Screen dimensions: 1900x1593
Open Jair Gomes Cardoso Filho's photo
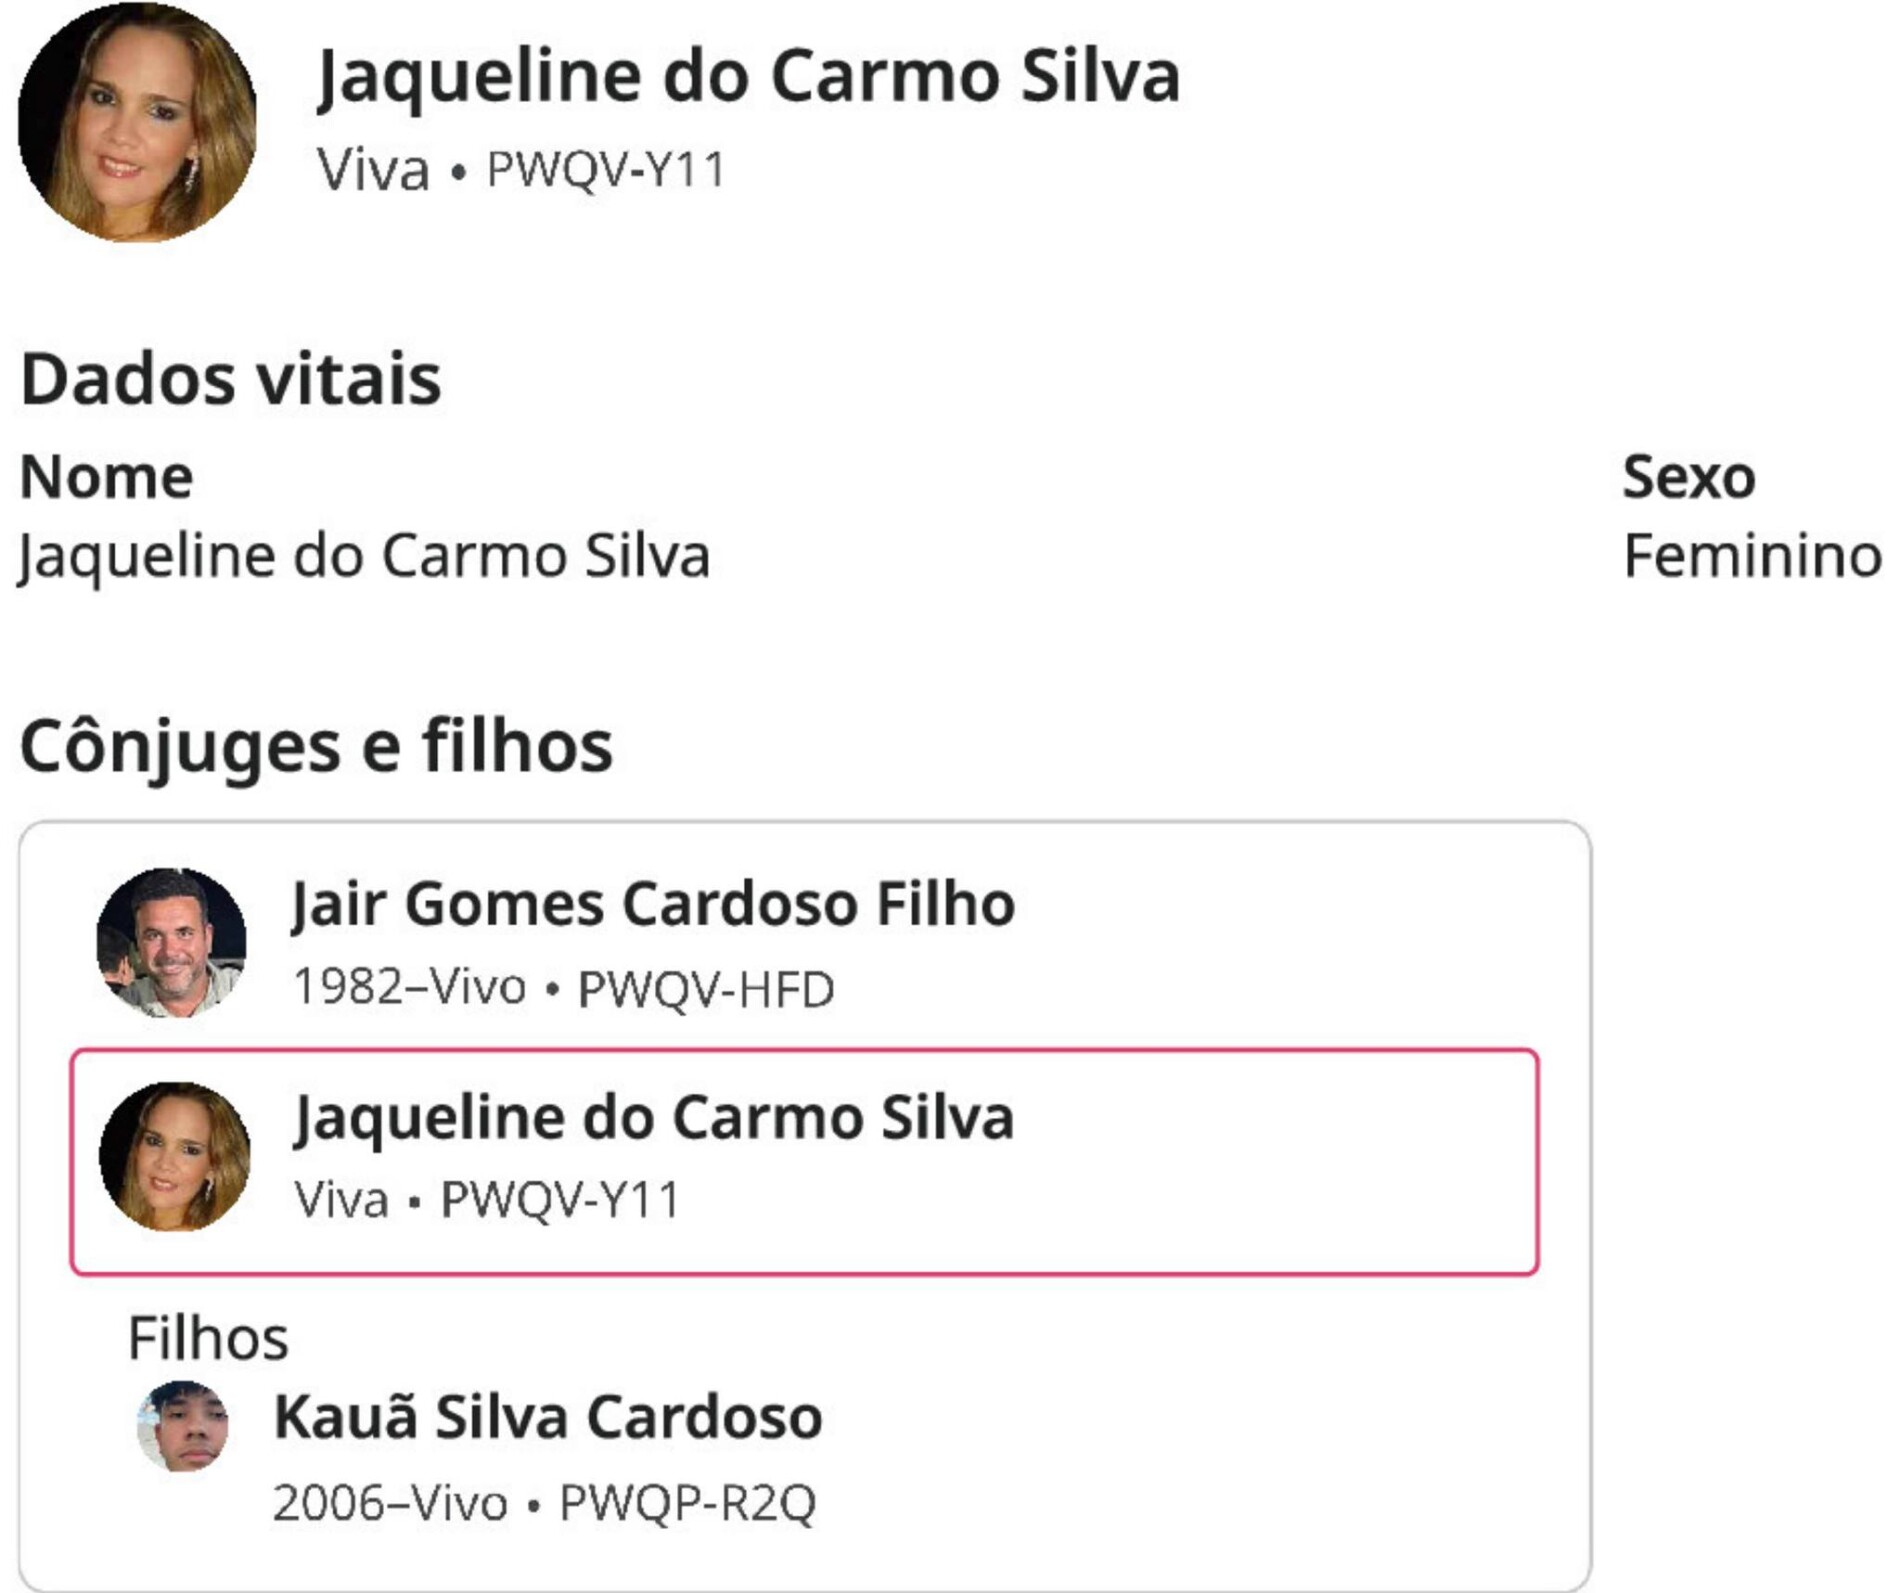click(x=172, y=943)
